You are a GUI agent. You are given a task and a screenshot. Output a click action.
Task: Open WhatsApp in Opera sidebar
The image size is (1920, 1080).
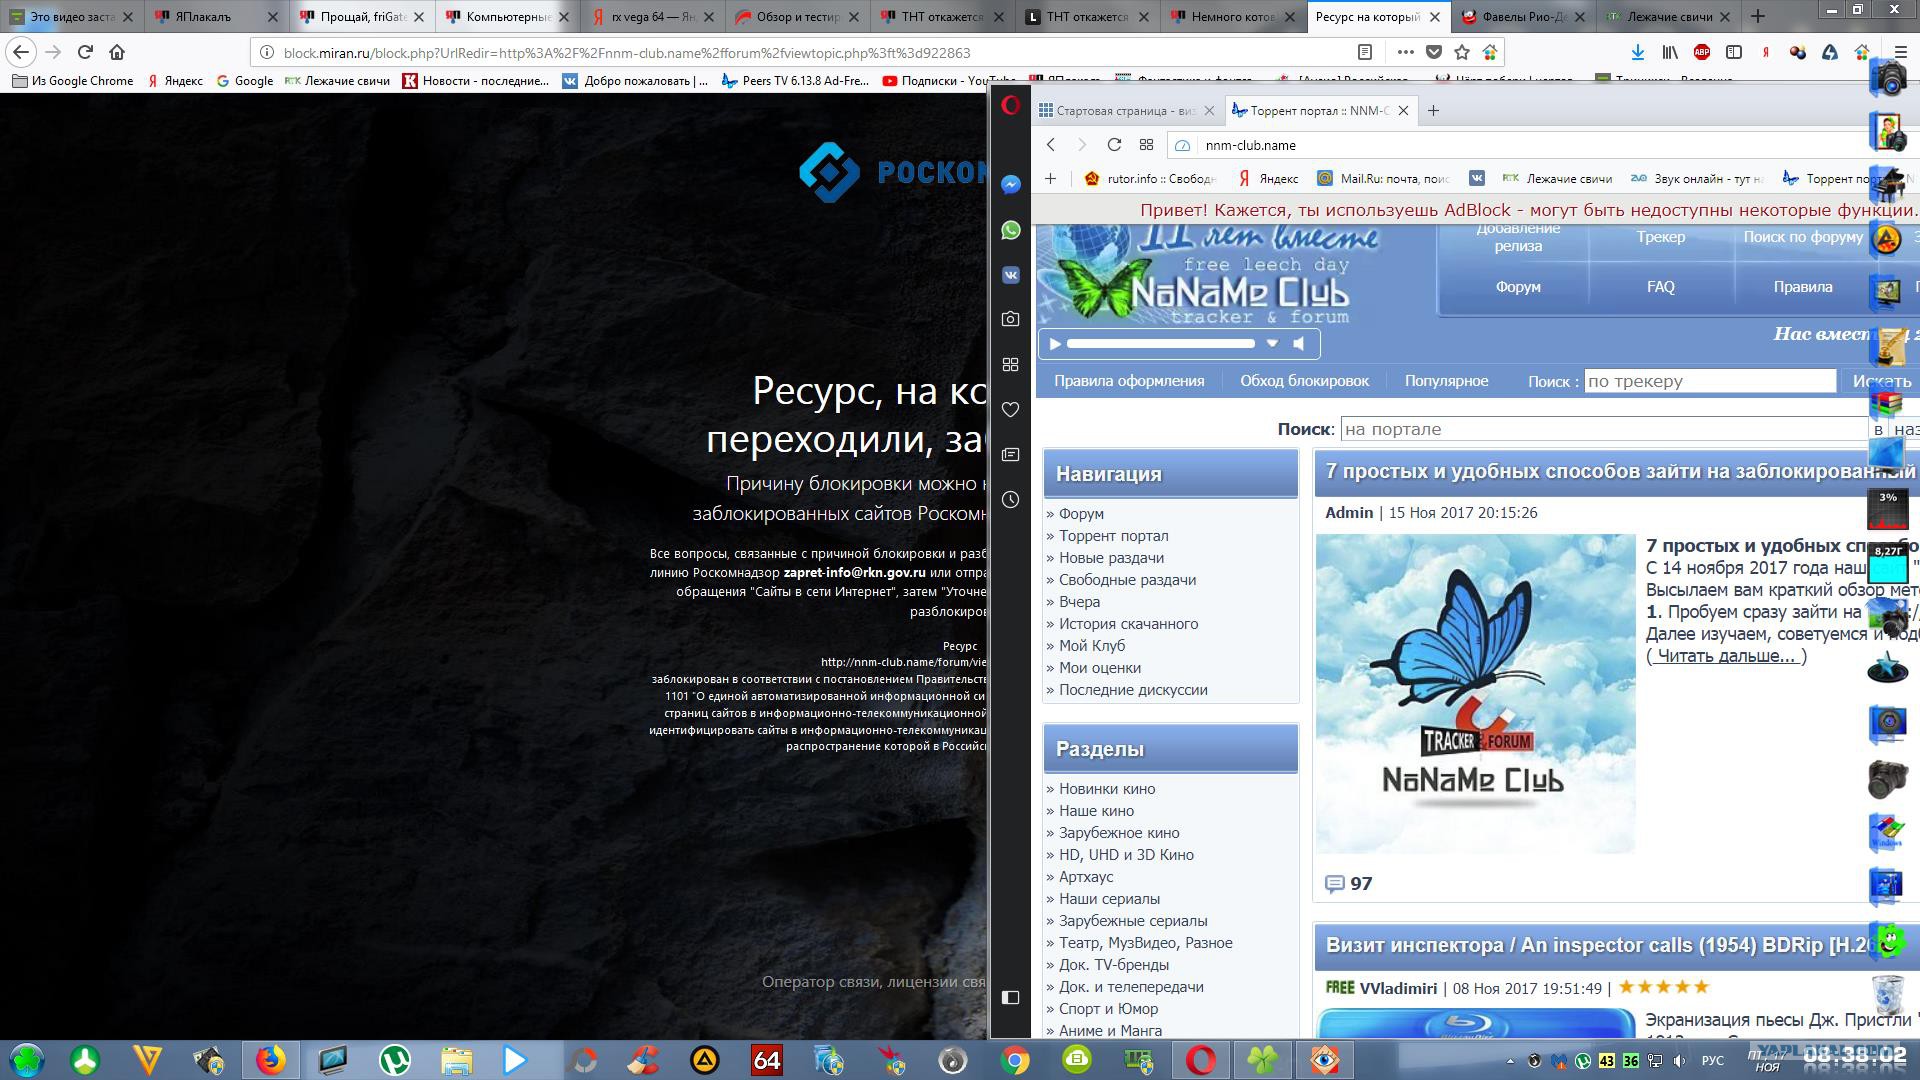coord(1010,230)
